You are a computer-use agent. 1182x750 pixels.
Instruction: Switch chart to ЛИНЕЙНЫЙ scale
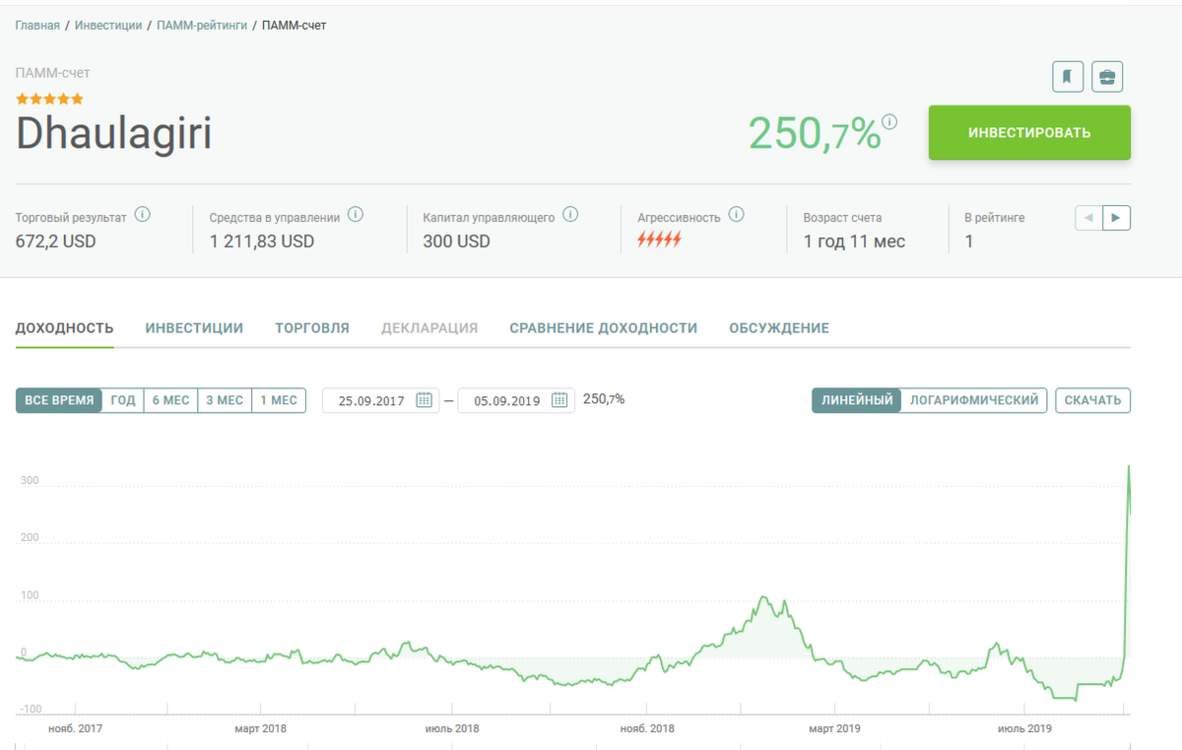pos(856,400)
